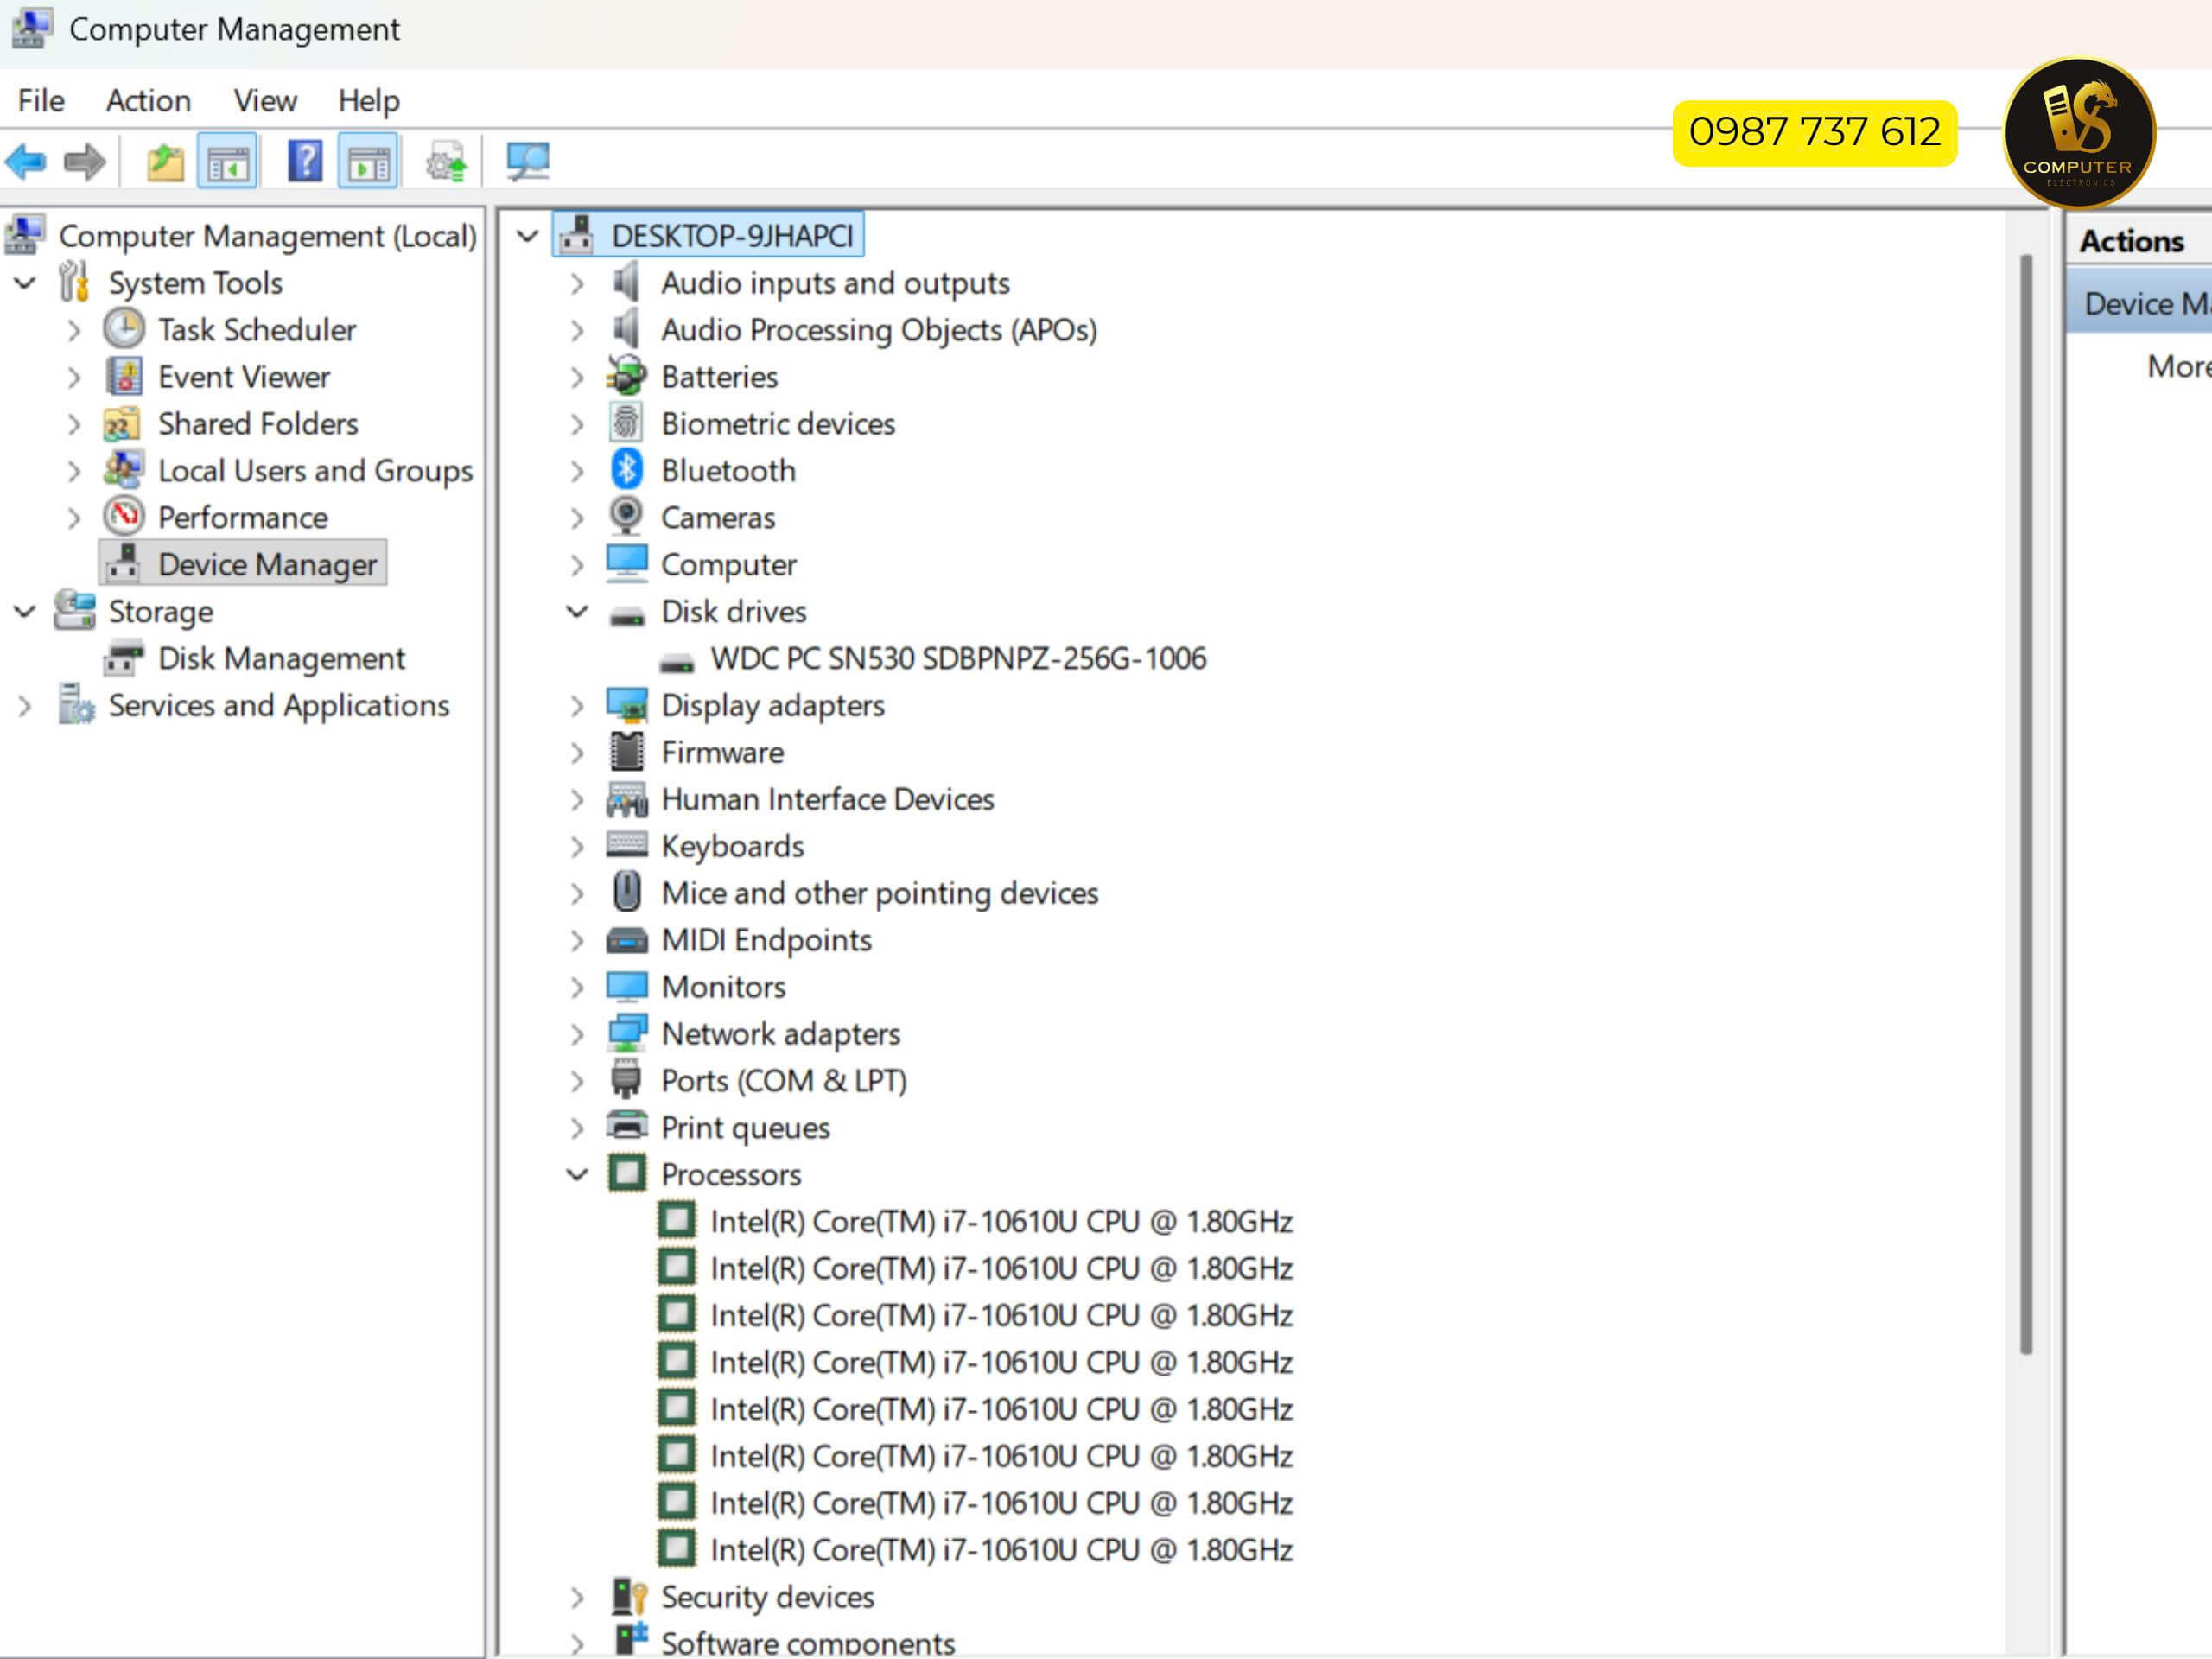Open the Action menu

148,100
